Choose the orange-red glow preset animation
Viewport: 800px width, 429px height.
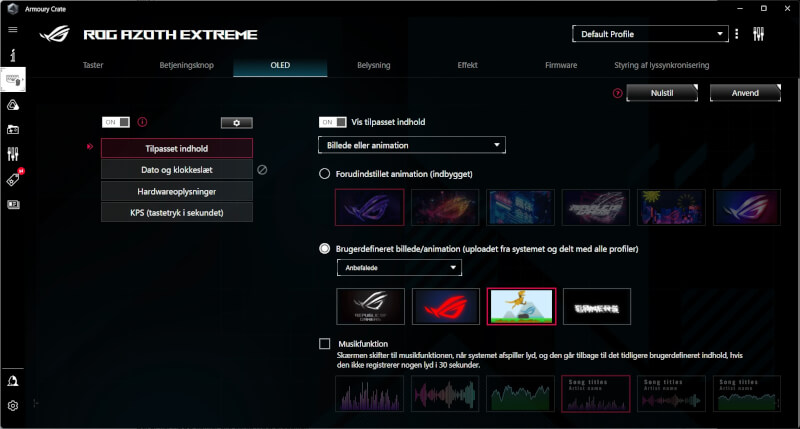click(x=445, y=207)
